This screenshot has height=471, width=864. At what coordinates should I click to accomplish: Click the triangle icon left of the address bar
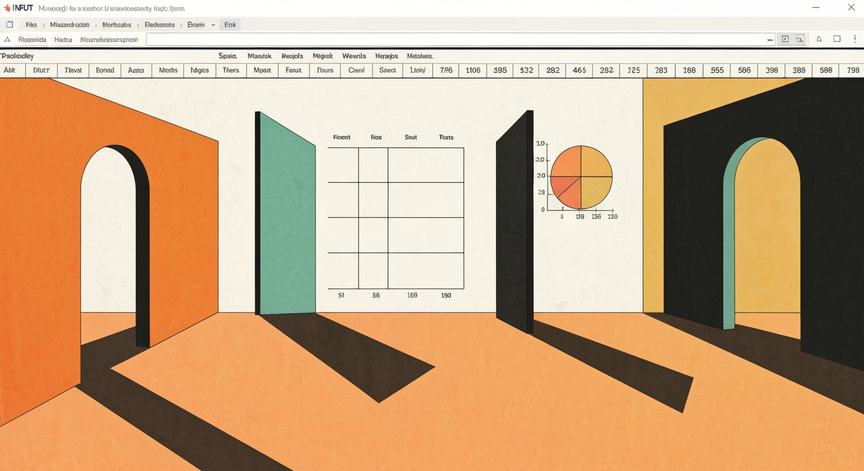7,40
